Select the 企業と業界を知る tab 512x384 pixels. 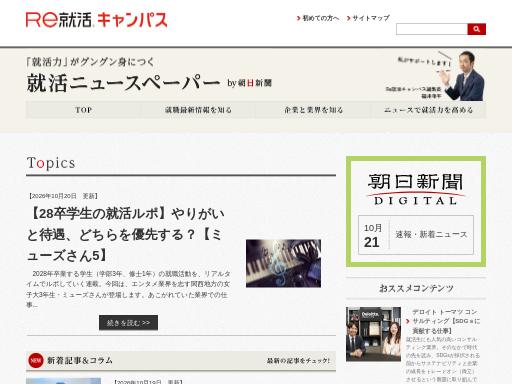pyautogui.click(x=313, y=110)
